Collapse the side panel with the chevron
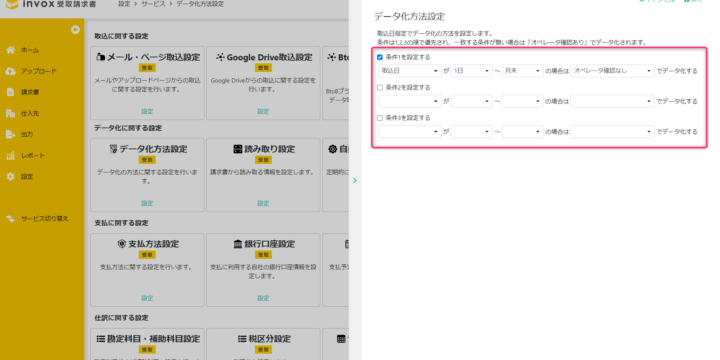Screen dimensions: 720x360 (x=355, y=180)
